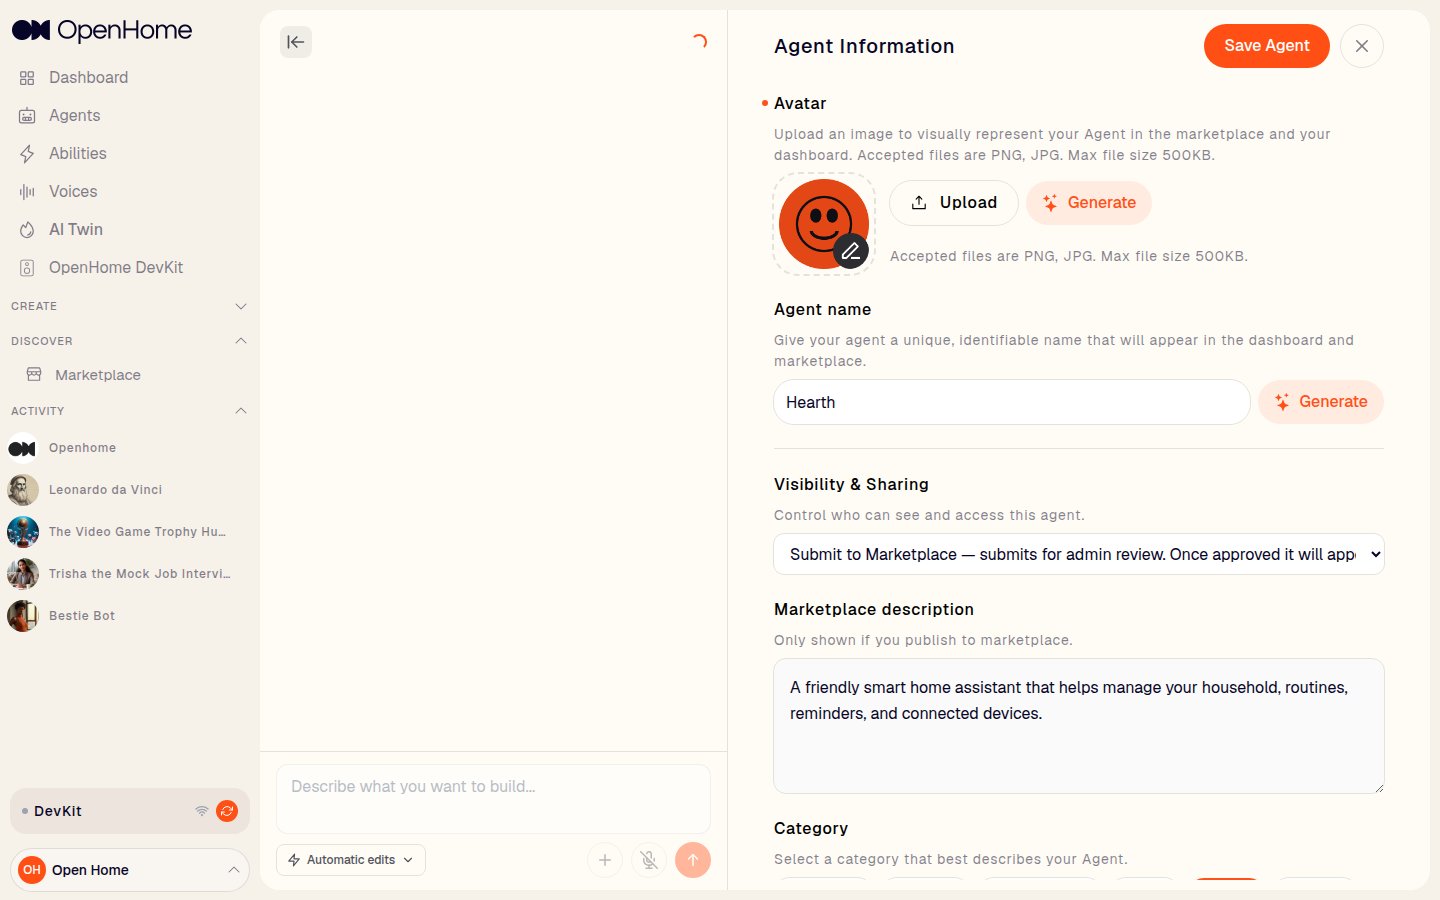Click the Openhome activity logo icon
Screen dimensions: 1440x900
[x=23, y=448]
